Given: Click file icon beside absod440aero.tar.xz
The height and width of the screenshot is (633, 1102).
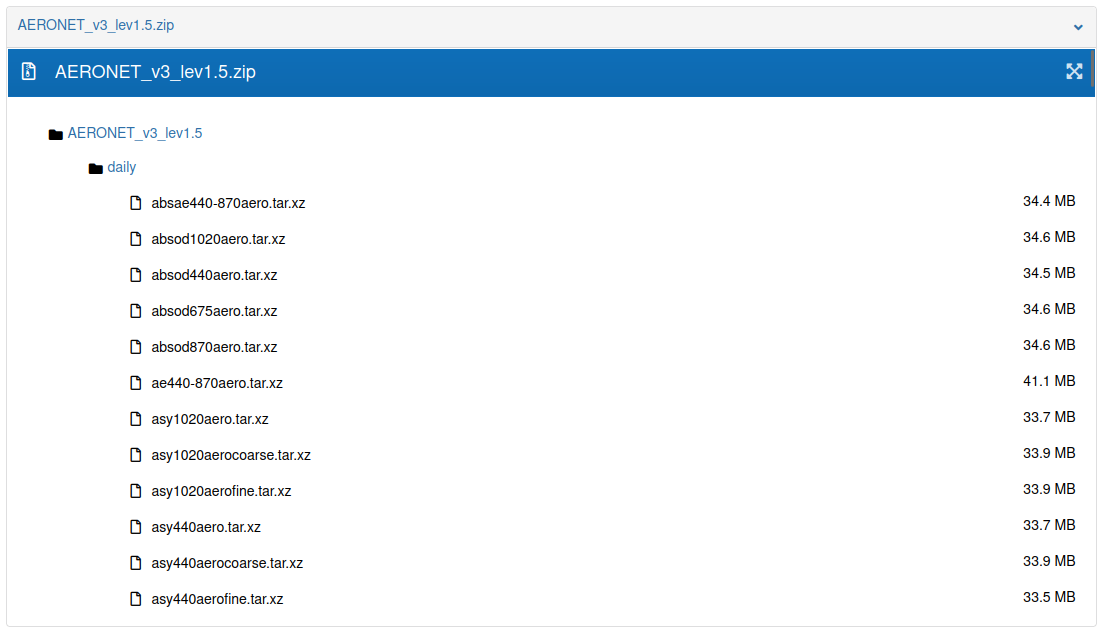Looking at the screenshot, I should (x=136, y=275).
